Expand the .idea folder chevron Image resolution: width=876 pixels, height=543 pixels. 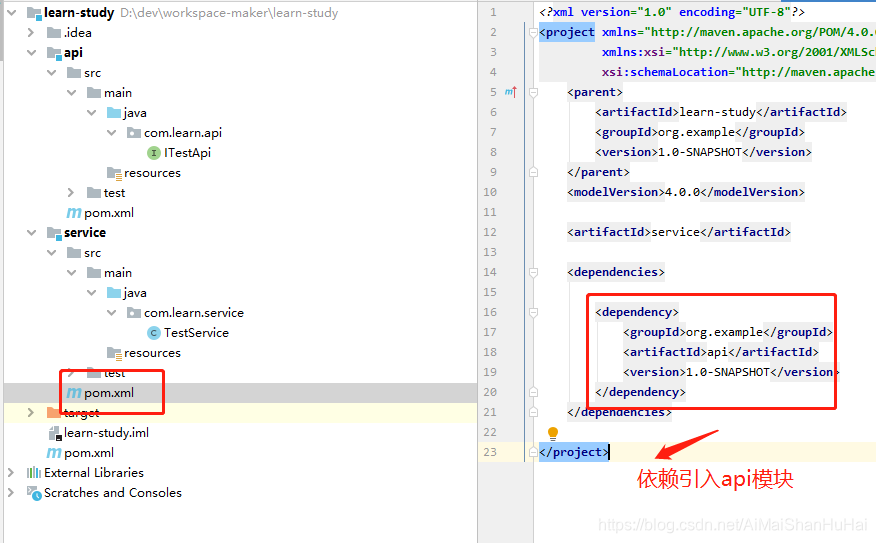pyautogui.click(x=31, y=32)
